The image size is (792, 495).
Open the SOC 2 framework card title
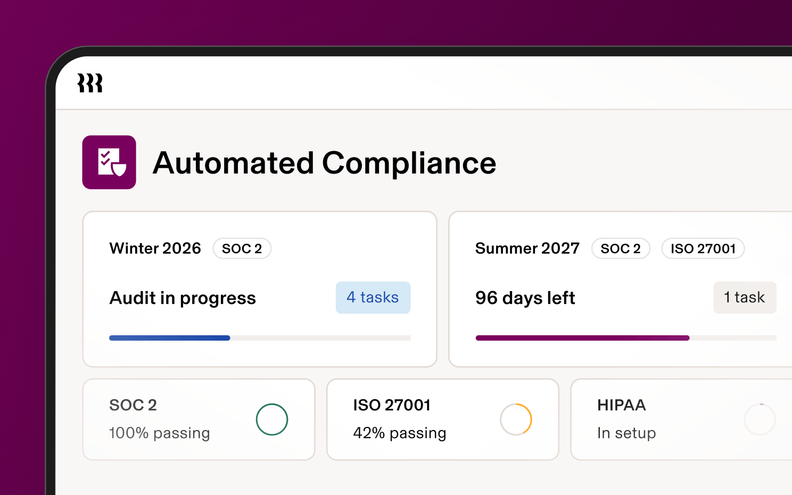(x=133, y=405)
